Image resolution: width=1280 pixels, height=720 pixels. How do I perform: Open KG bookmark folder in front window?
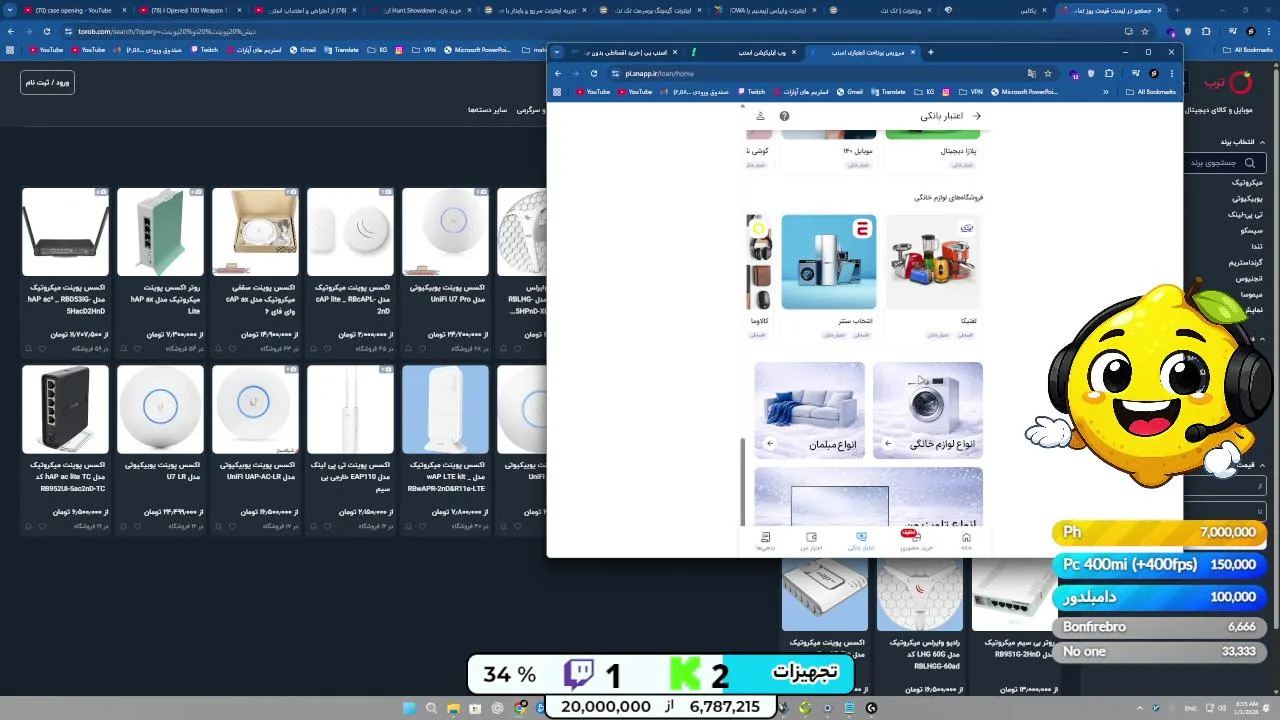click(925, 92)
